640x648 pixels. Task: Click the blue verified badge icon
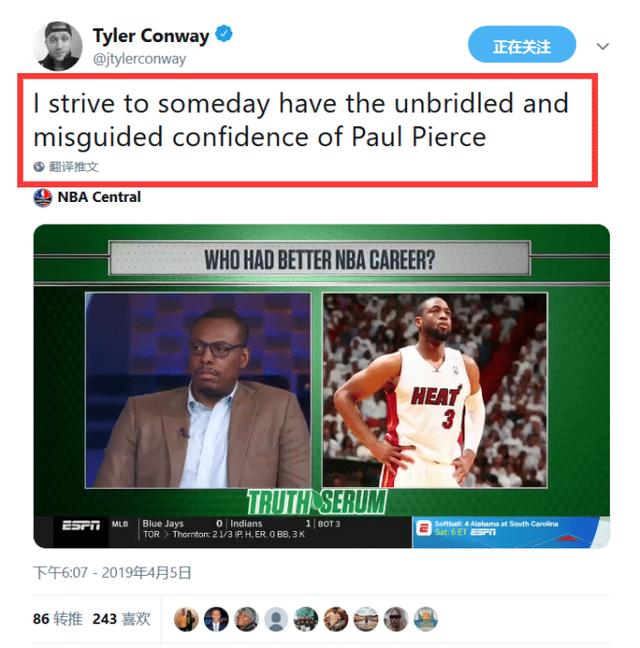click(224, 34)
